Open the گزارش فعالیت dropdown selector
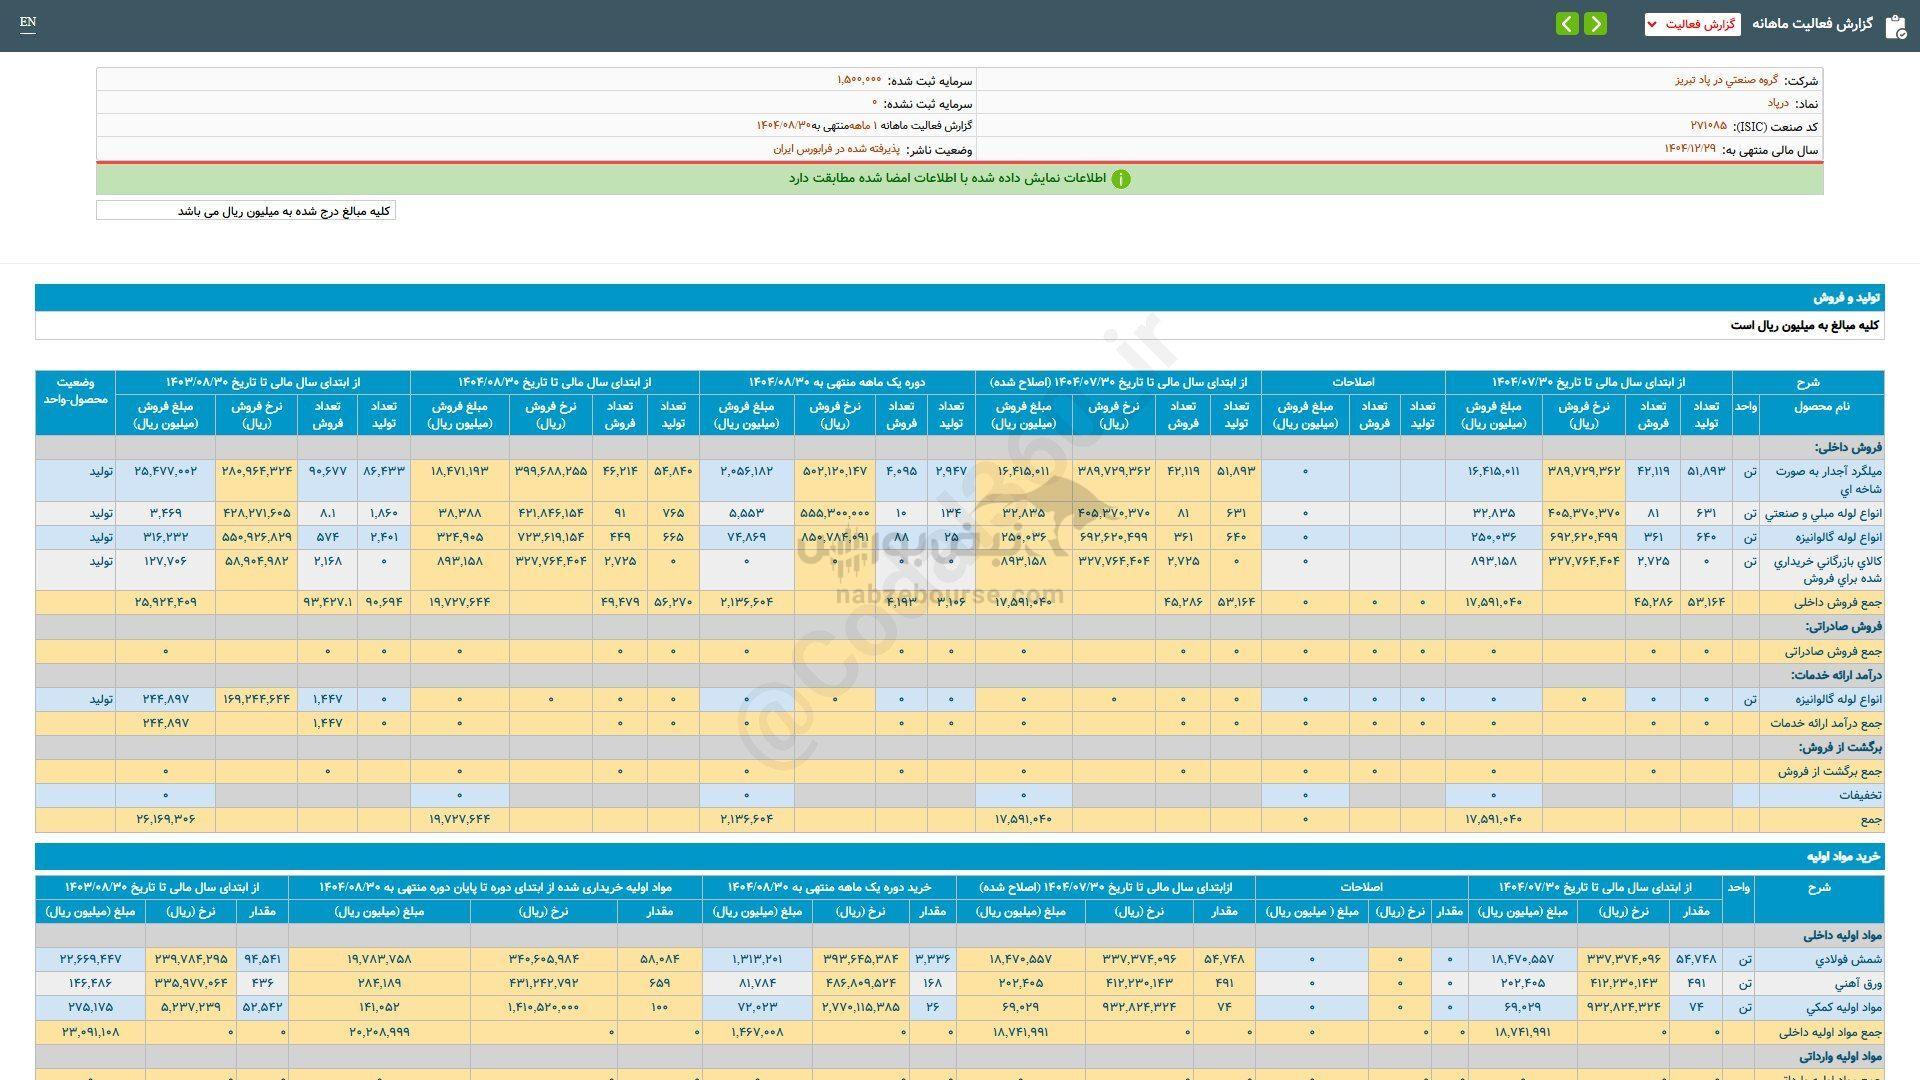1920x1080 pixels. pos(1692,24)
